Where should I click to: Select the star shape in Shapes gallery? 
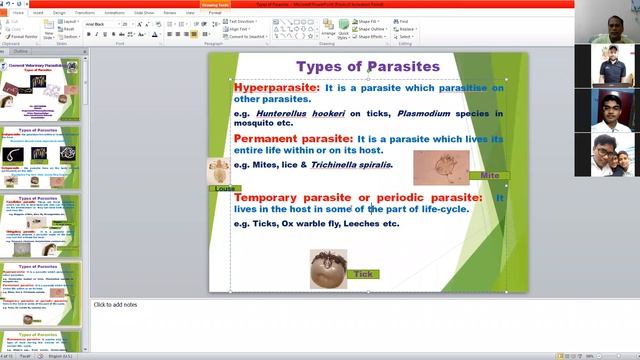click(310, 36)
